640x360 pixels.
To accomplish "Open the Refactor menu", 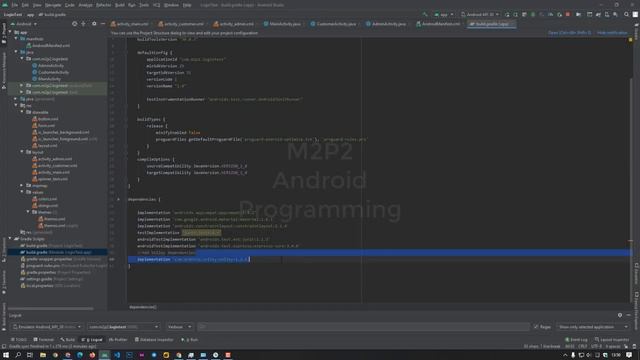I will pos(103,5).
